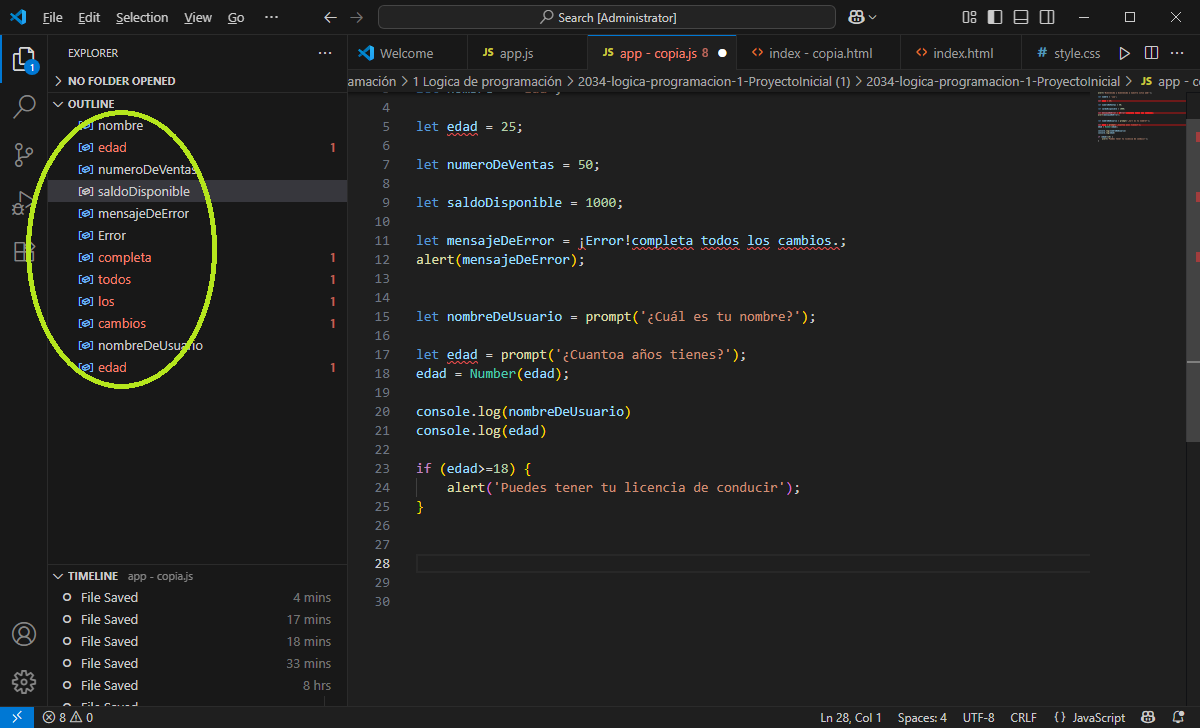This screenshot has height=728, width=1200.
Task: Click breadcrumb '1 Logica de programación'
Action: [x=487, y=81]
